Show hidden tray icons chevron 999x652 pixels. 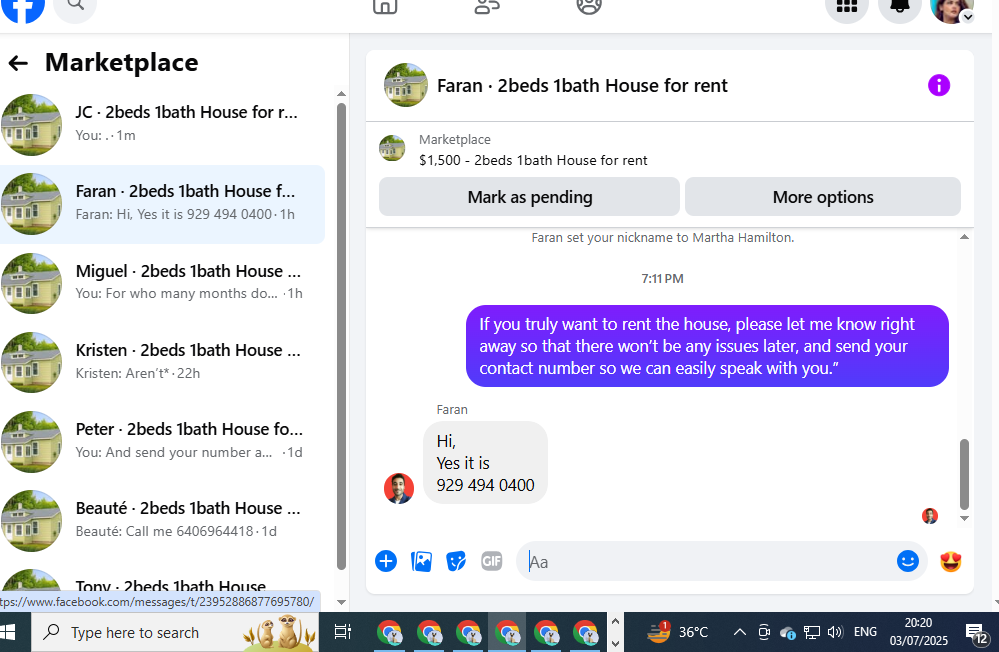(739, 632)
